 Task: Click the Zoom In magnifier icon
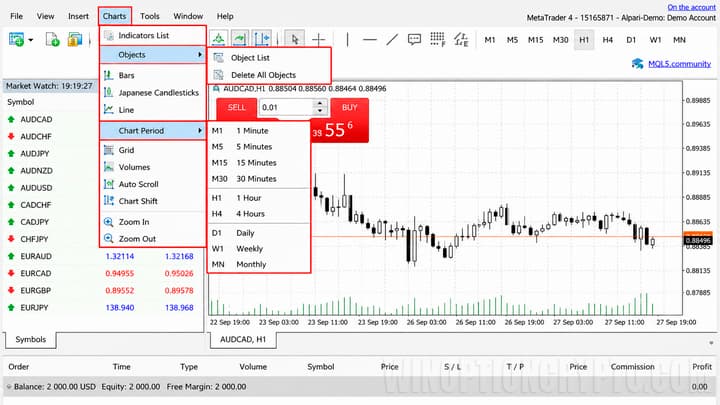pyautogui.click(x=108, y=222)
